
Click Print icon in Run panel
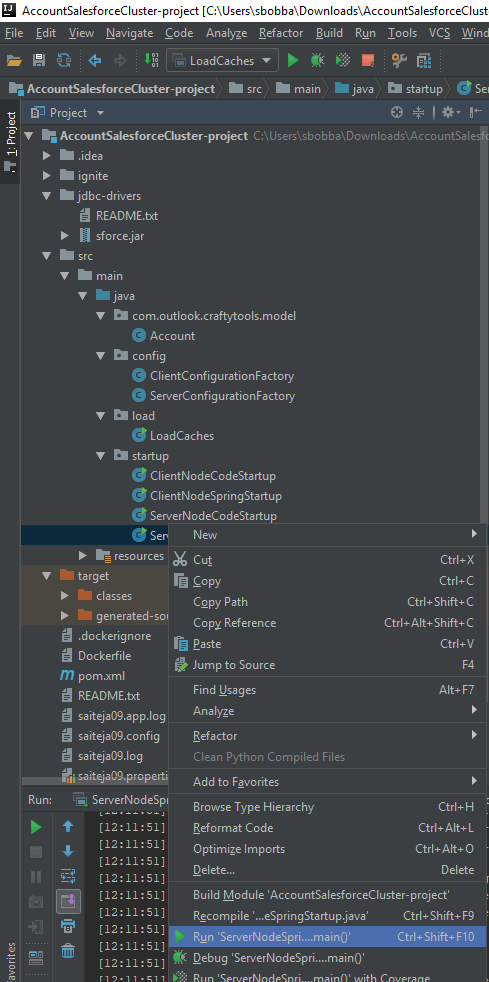(x=68, y=927)
